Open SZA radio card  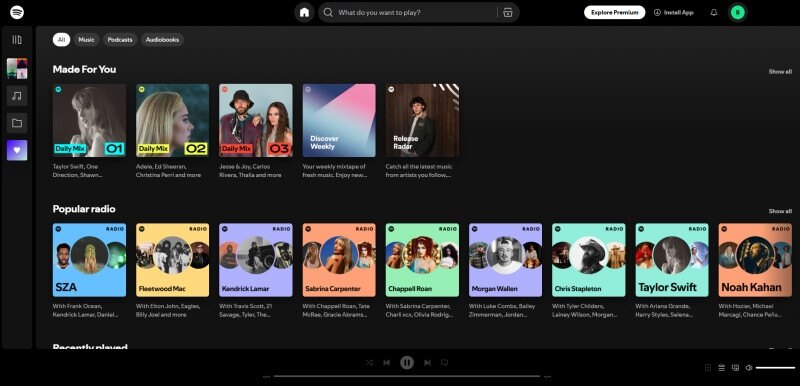(x=89, y=260)
